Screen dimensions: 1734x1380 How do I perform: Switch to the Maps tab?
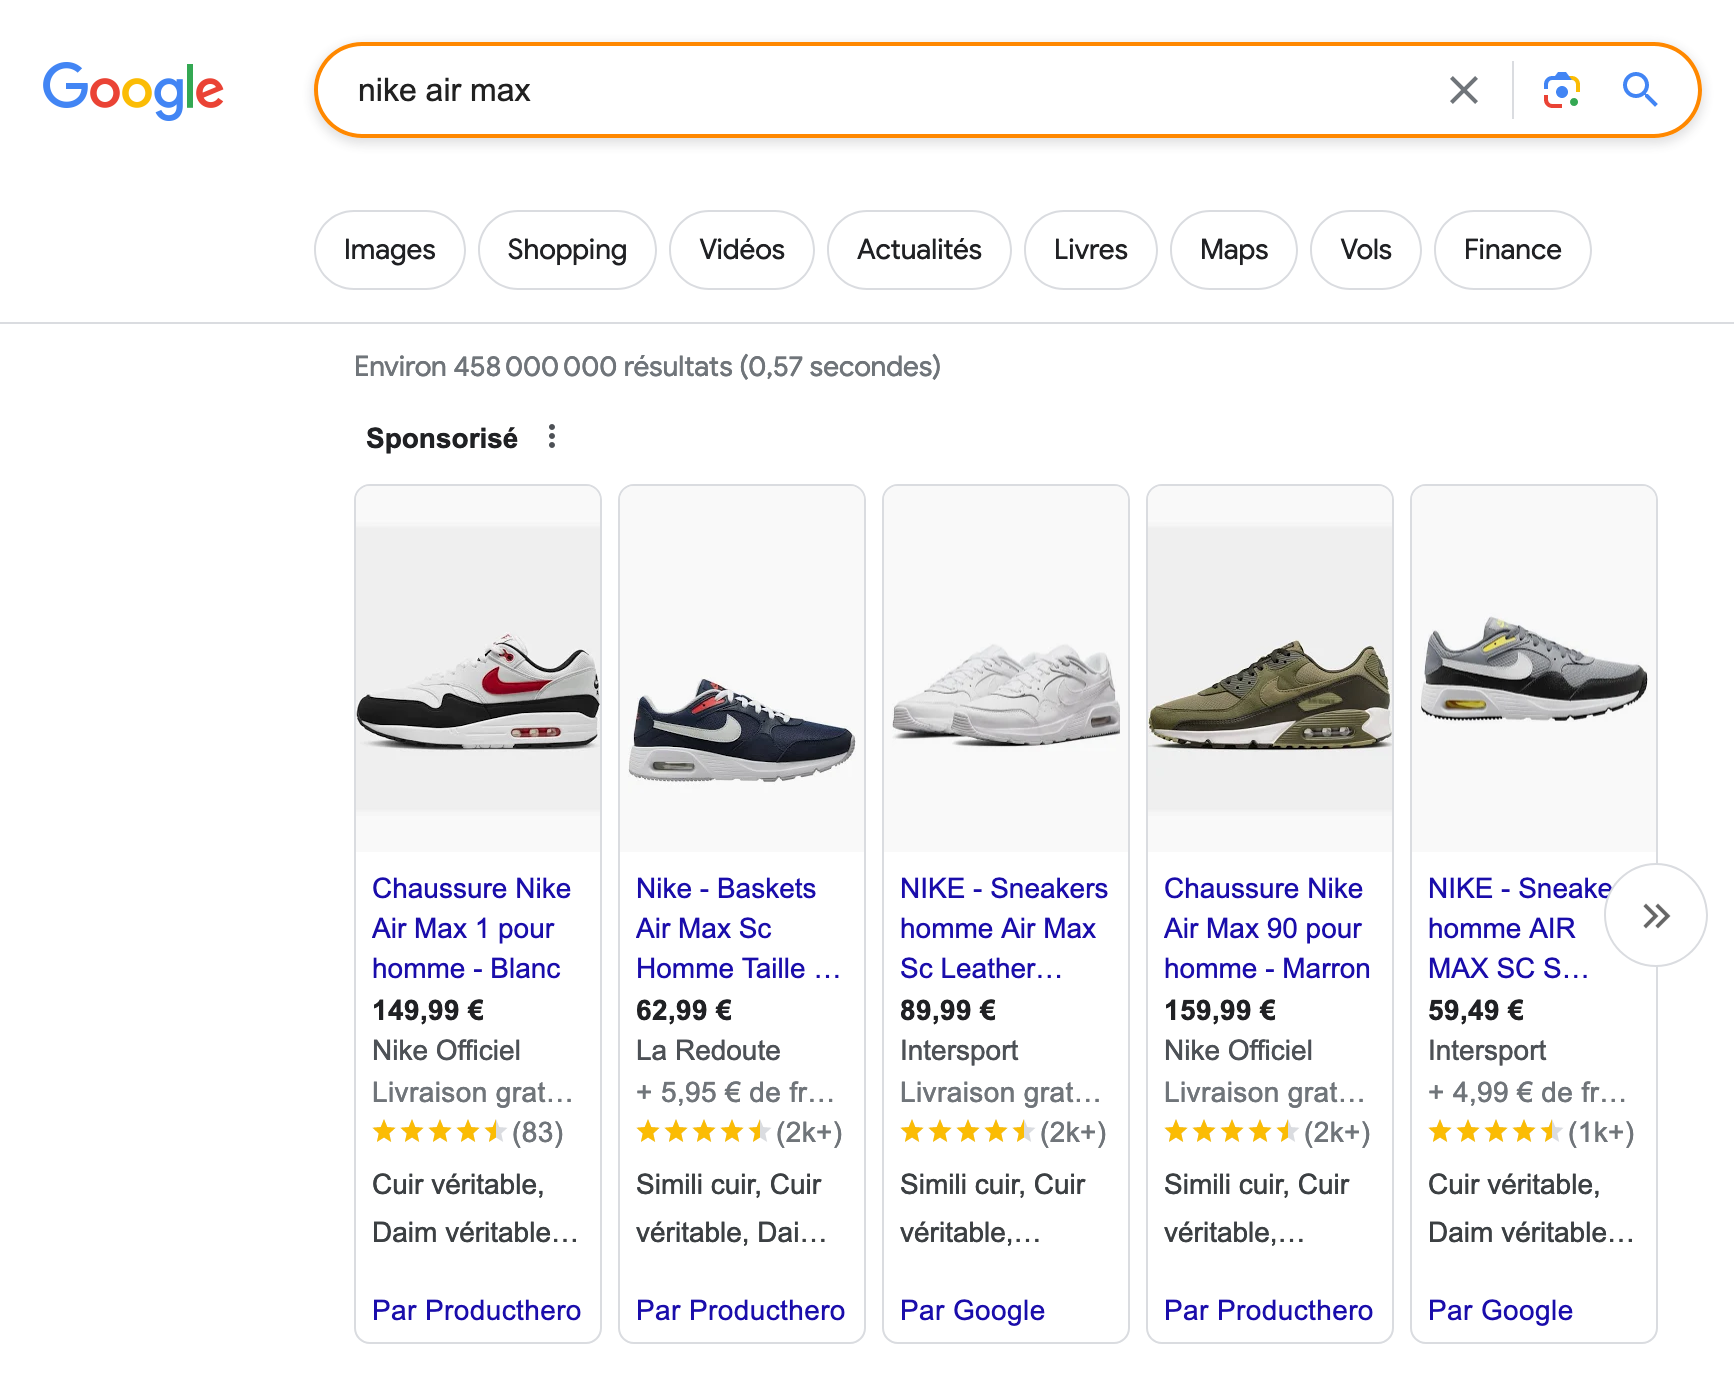[1234, 250]
